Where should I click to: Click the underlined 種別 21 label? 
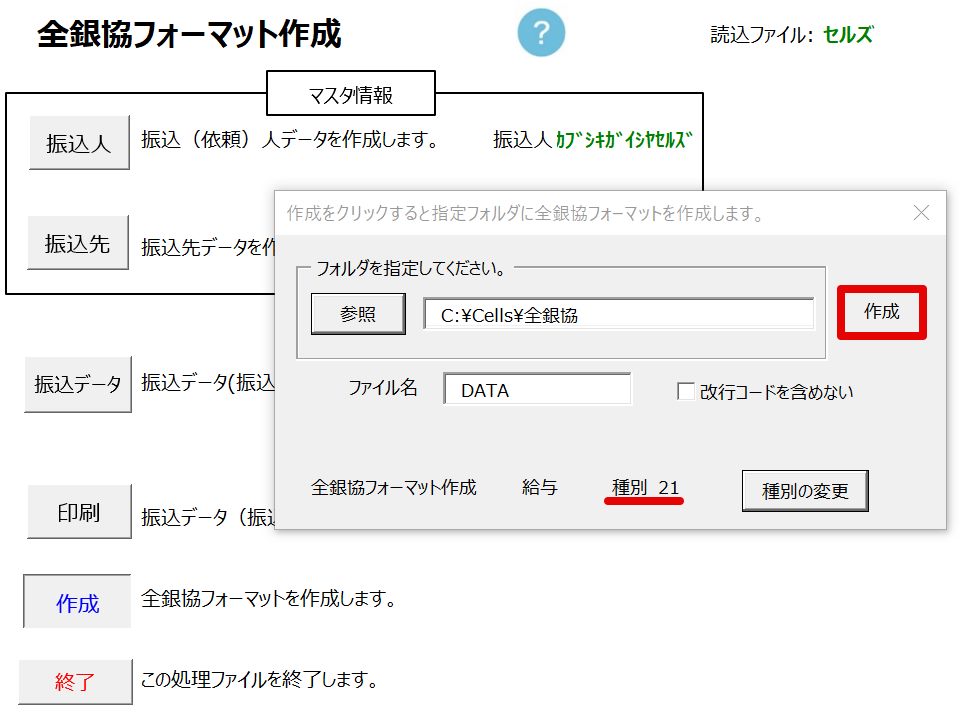click(x=645, y=488)
